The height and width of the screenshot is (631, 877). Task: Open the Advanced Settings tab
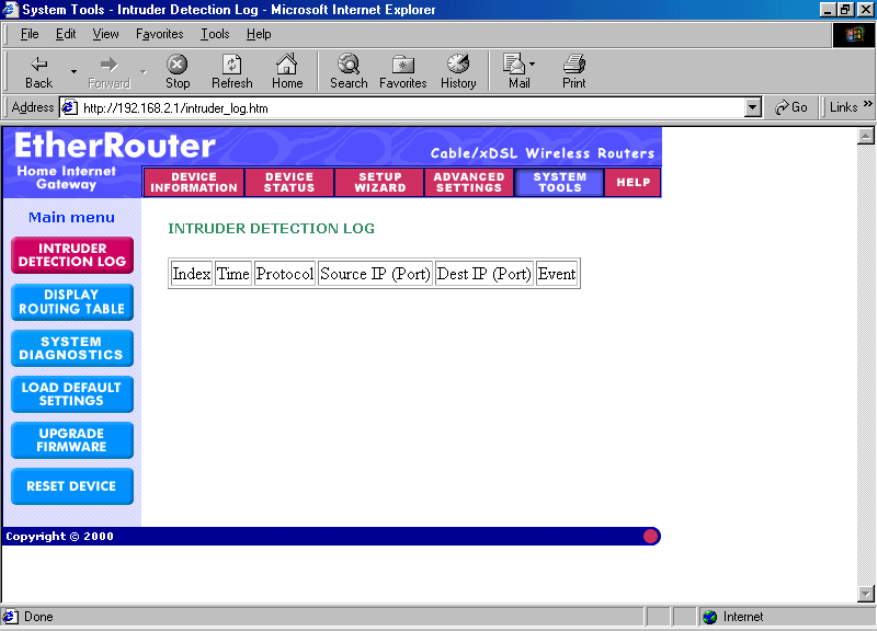(469, 182)
